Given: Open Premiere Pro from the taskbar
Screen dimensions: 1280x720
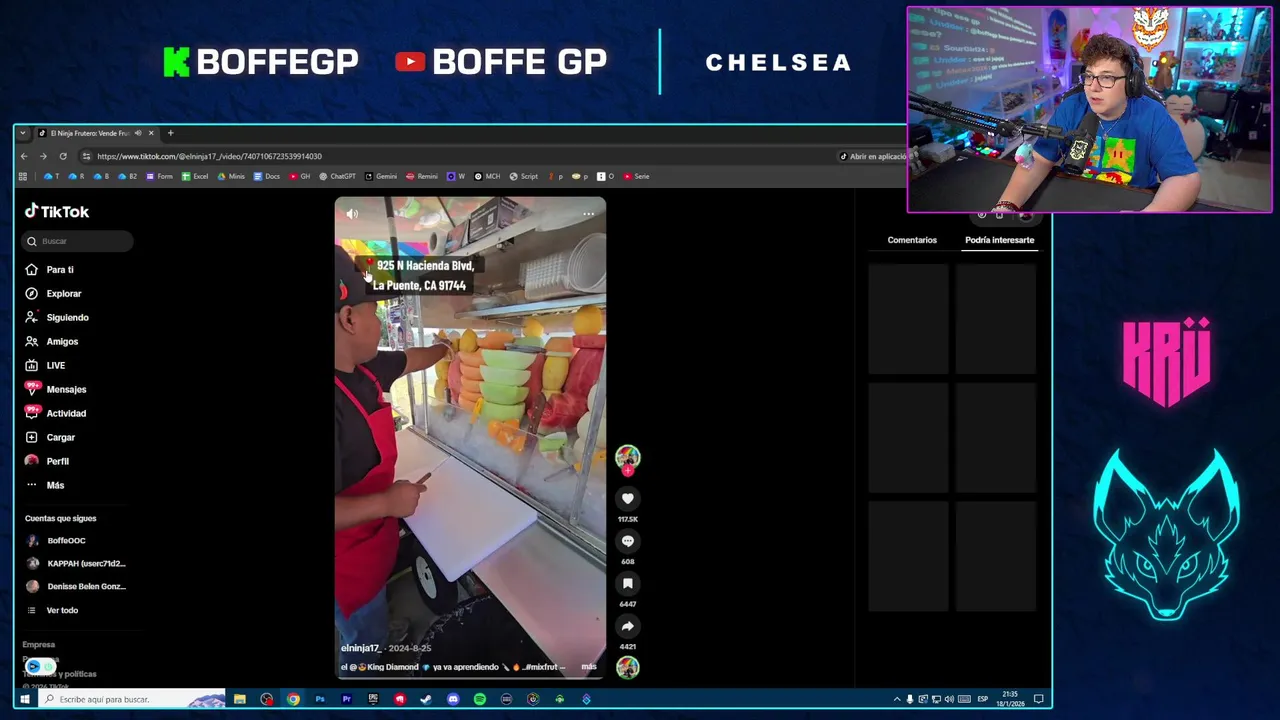Looking at the screenshot, I should pyautogui.click(x=347, y=699).
